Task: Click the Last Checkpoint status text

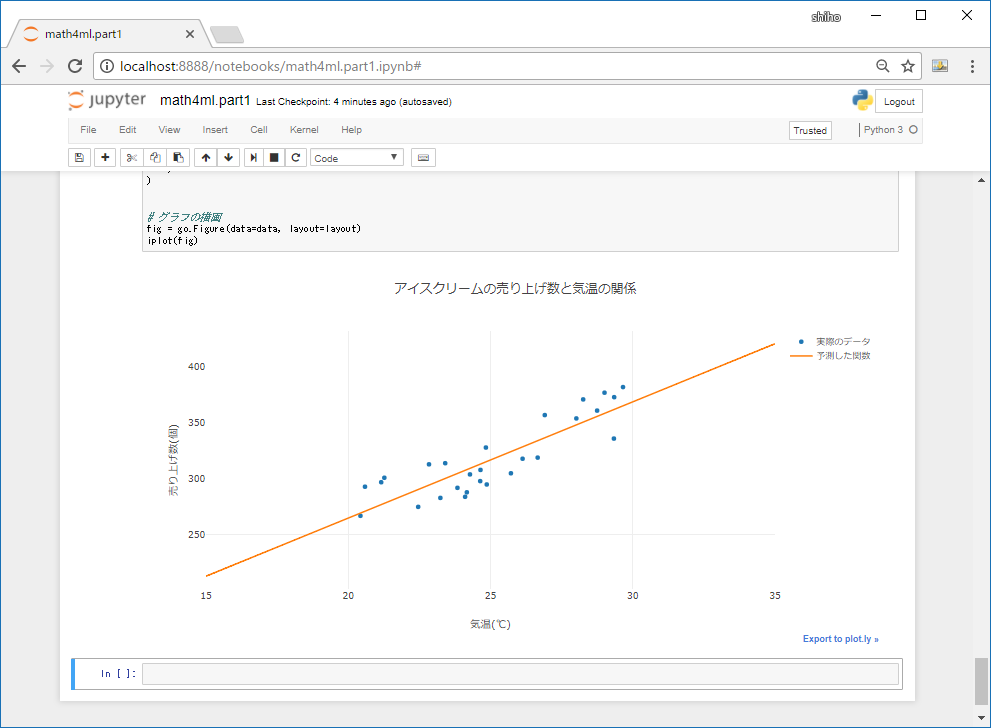Action: [354, 102]
